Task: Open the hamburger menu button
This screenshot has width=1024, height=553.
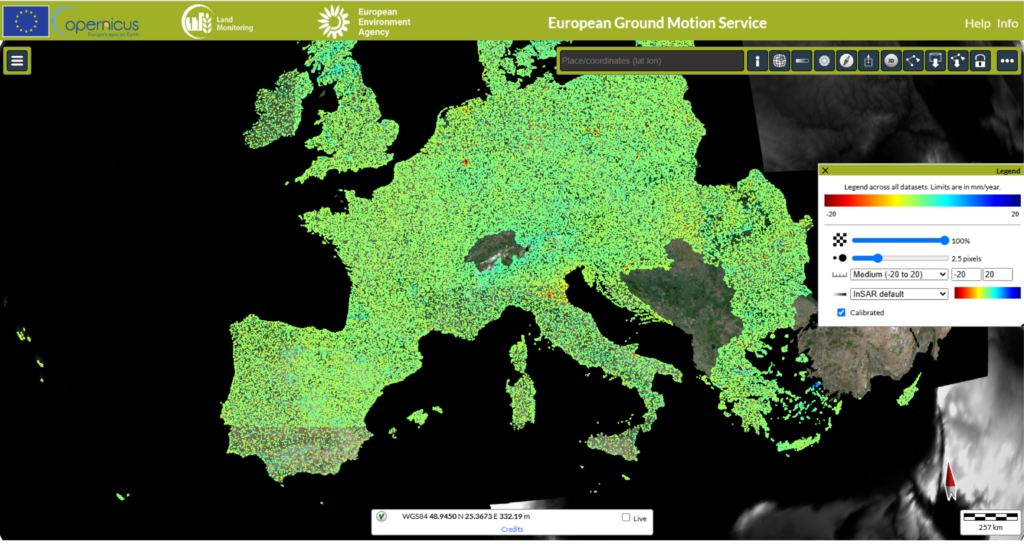Action: tap(17, 61)
